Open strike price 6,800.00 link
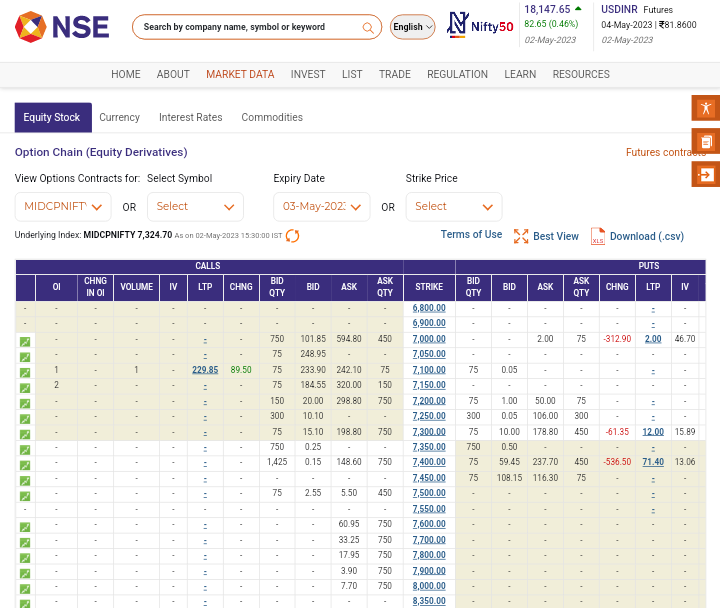The image size is (720, 608). coord(429,308)
